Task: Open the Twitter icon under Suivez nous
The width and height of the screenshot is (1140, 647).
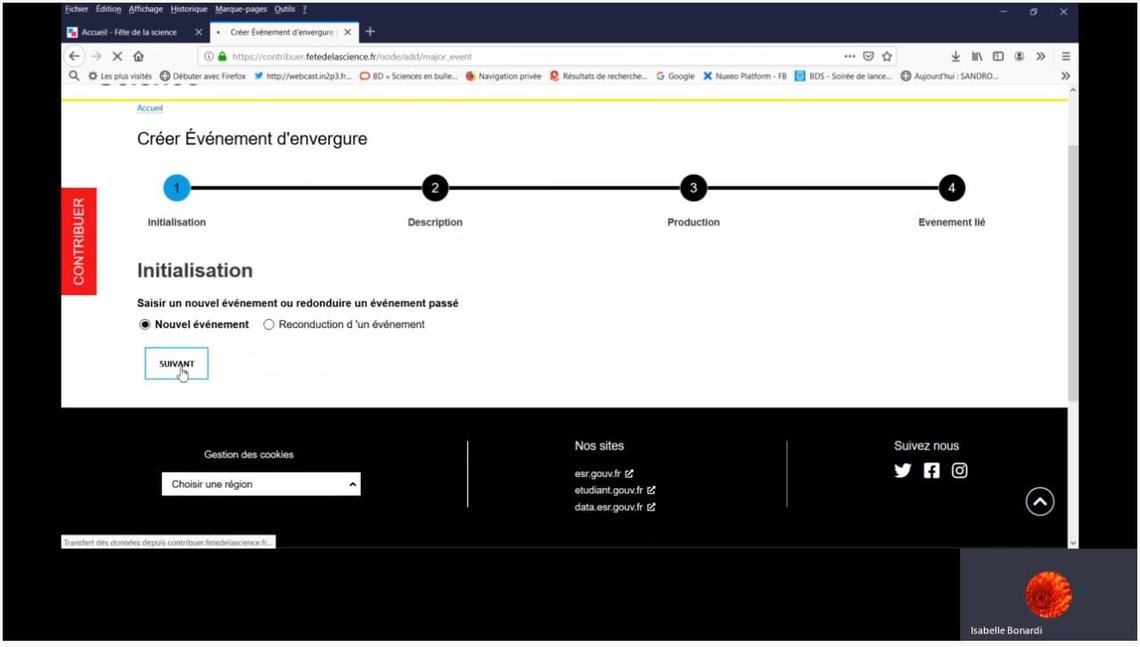Action: (902, 470)
